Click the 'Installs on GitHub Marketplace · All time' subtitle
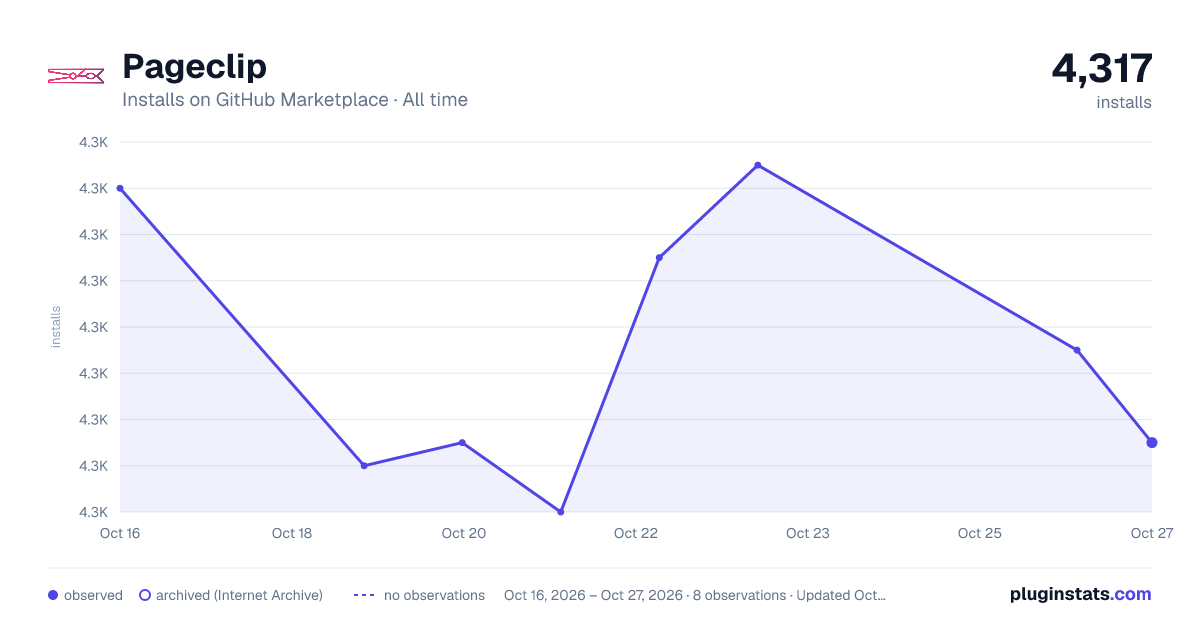This screenshot has height=630, width=1200. pos(295,100)
